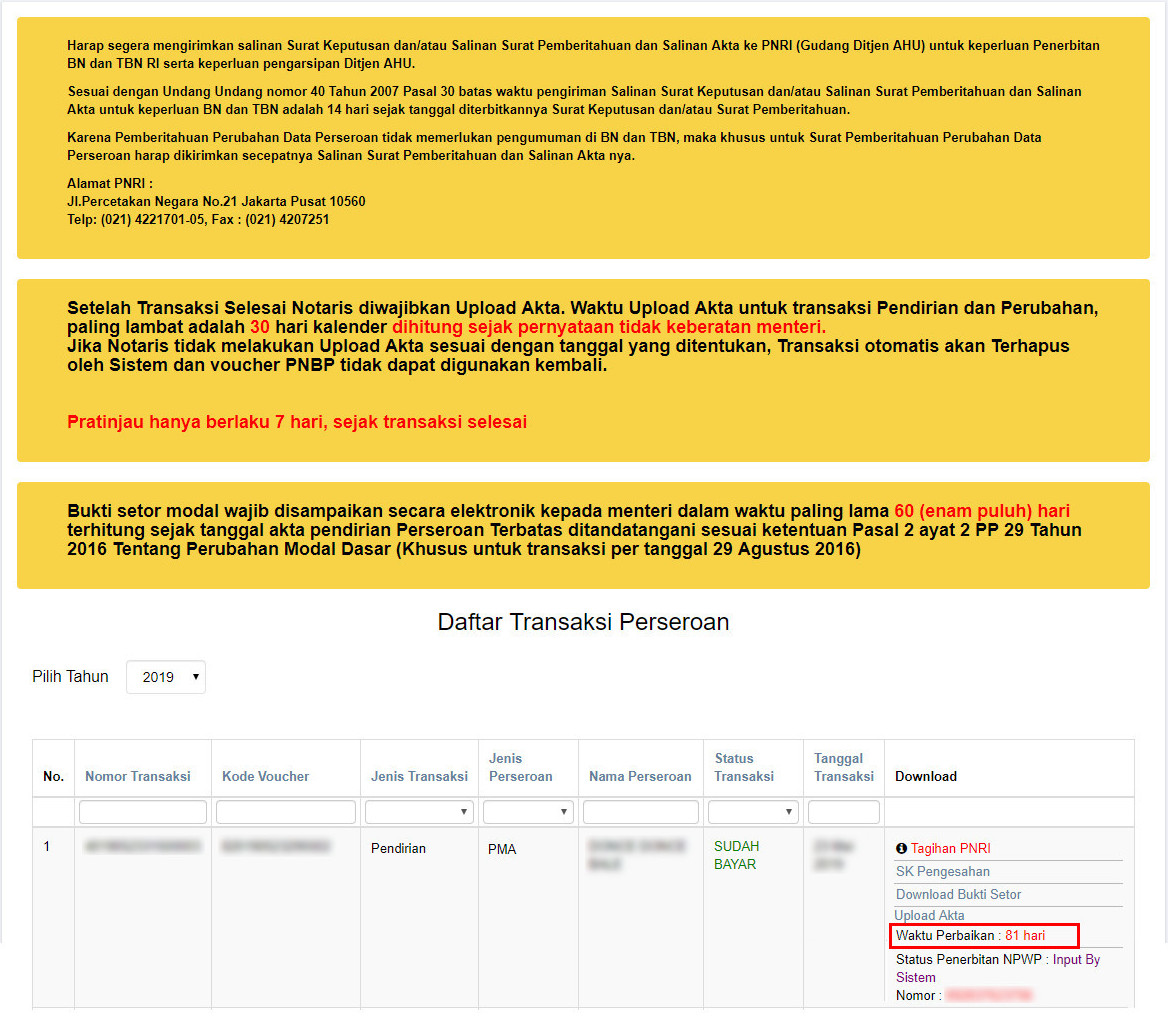Sort by Nomor Transaksi column header
Viewport: 1168px width, 1020px height.
[x=138, y=777]
